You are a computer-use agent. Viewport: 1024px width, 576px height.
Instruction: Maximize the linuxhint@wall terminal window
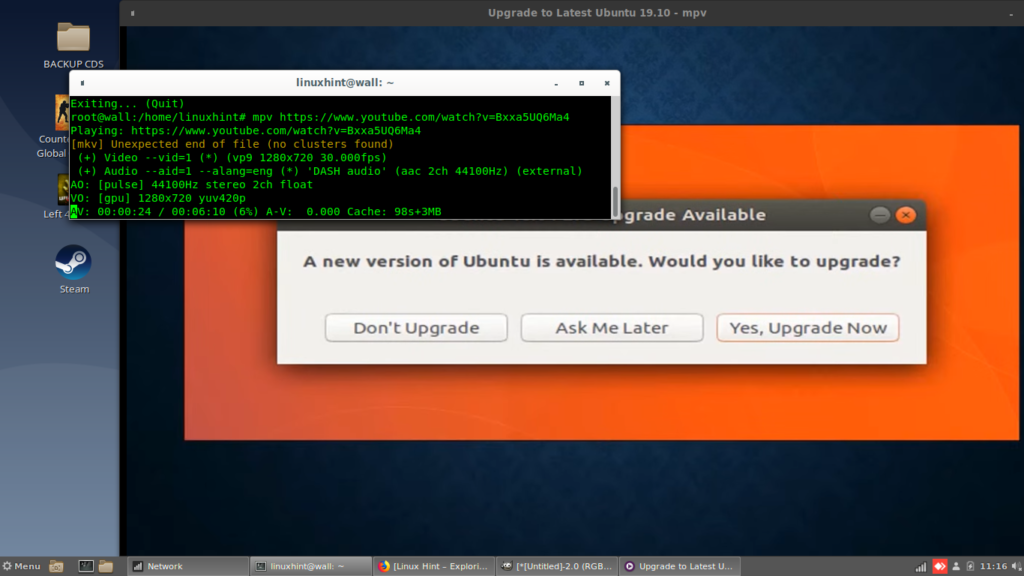[581, 83]
